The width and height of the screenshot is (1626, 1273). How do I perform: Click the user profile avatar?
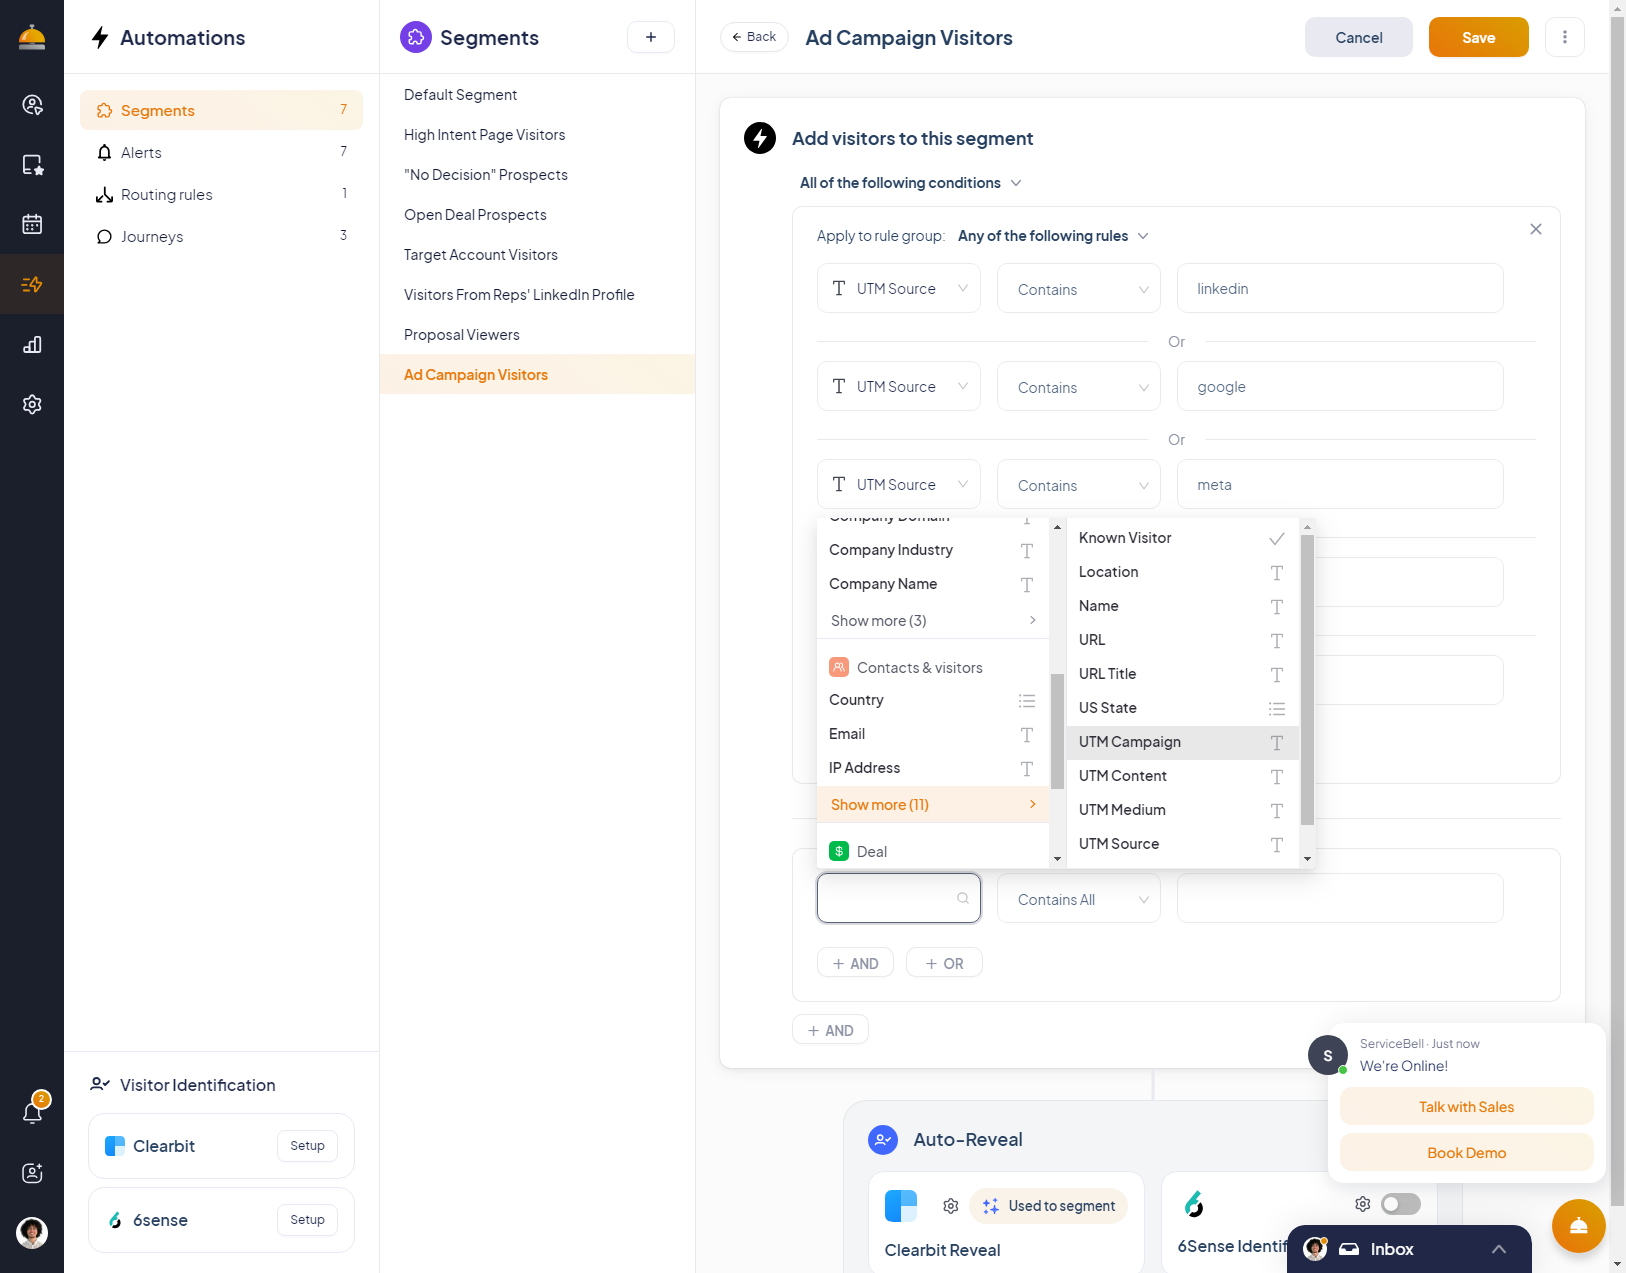point(32,1232)
